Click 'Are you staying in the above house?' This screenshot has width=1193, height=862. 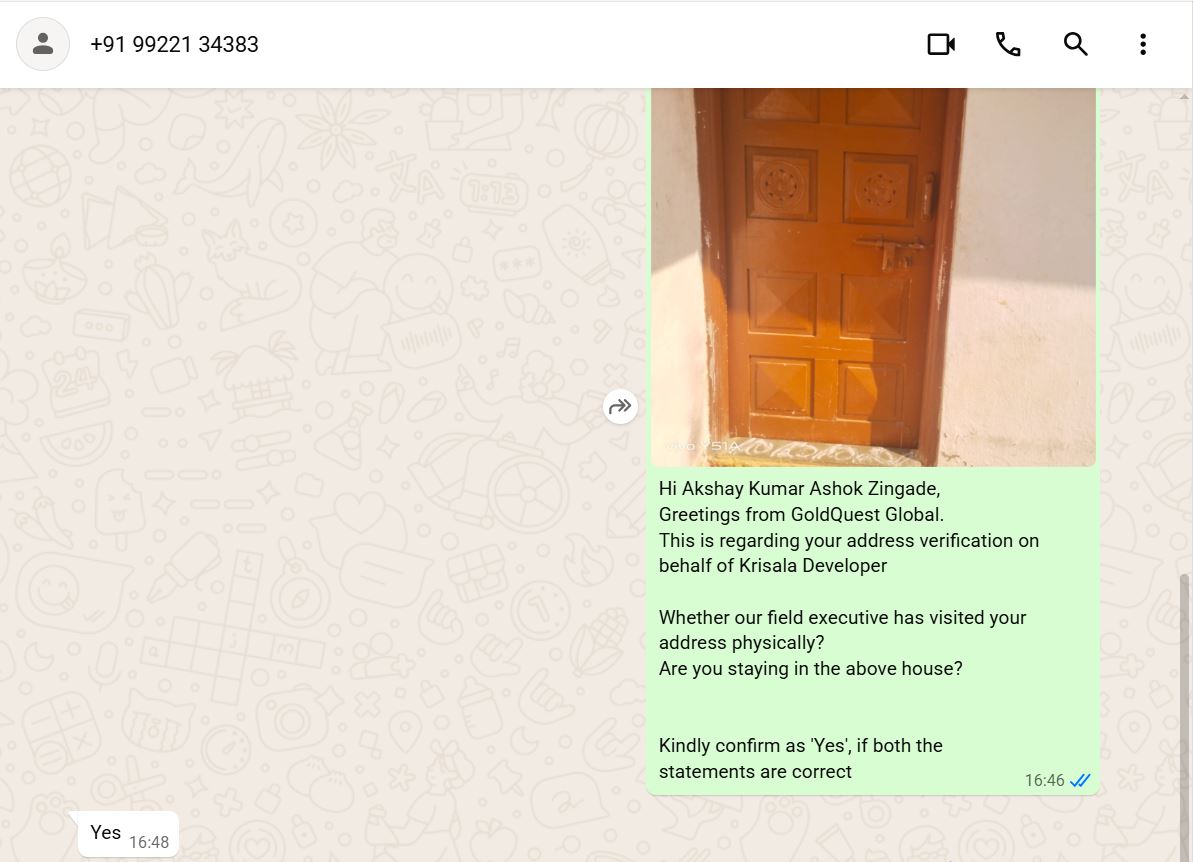(x=810, y=668)
